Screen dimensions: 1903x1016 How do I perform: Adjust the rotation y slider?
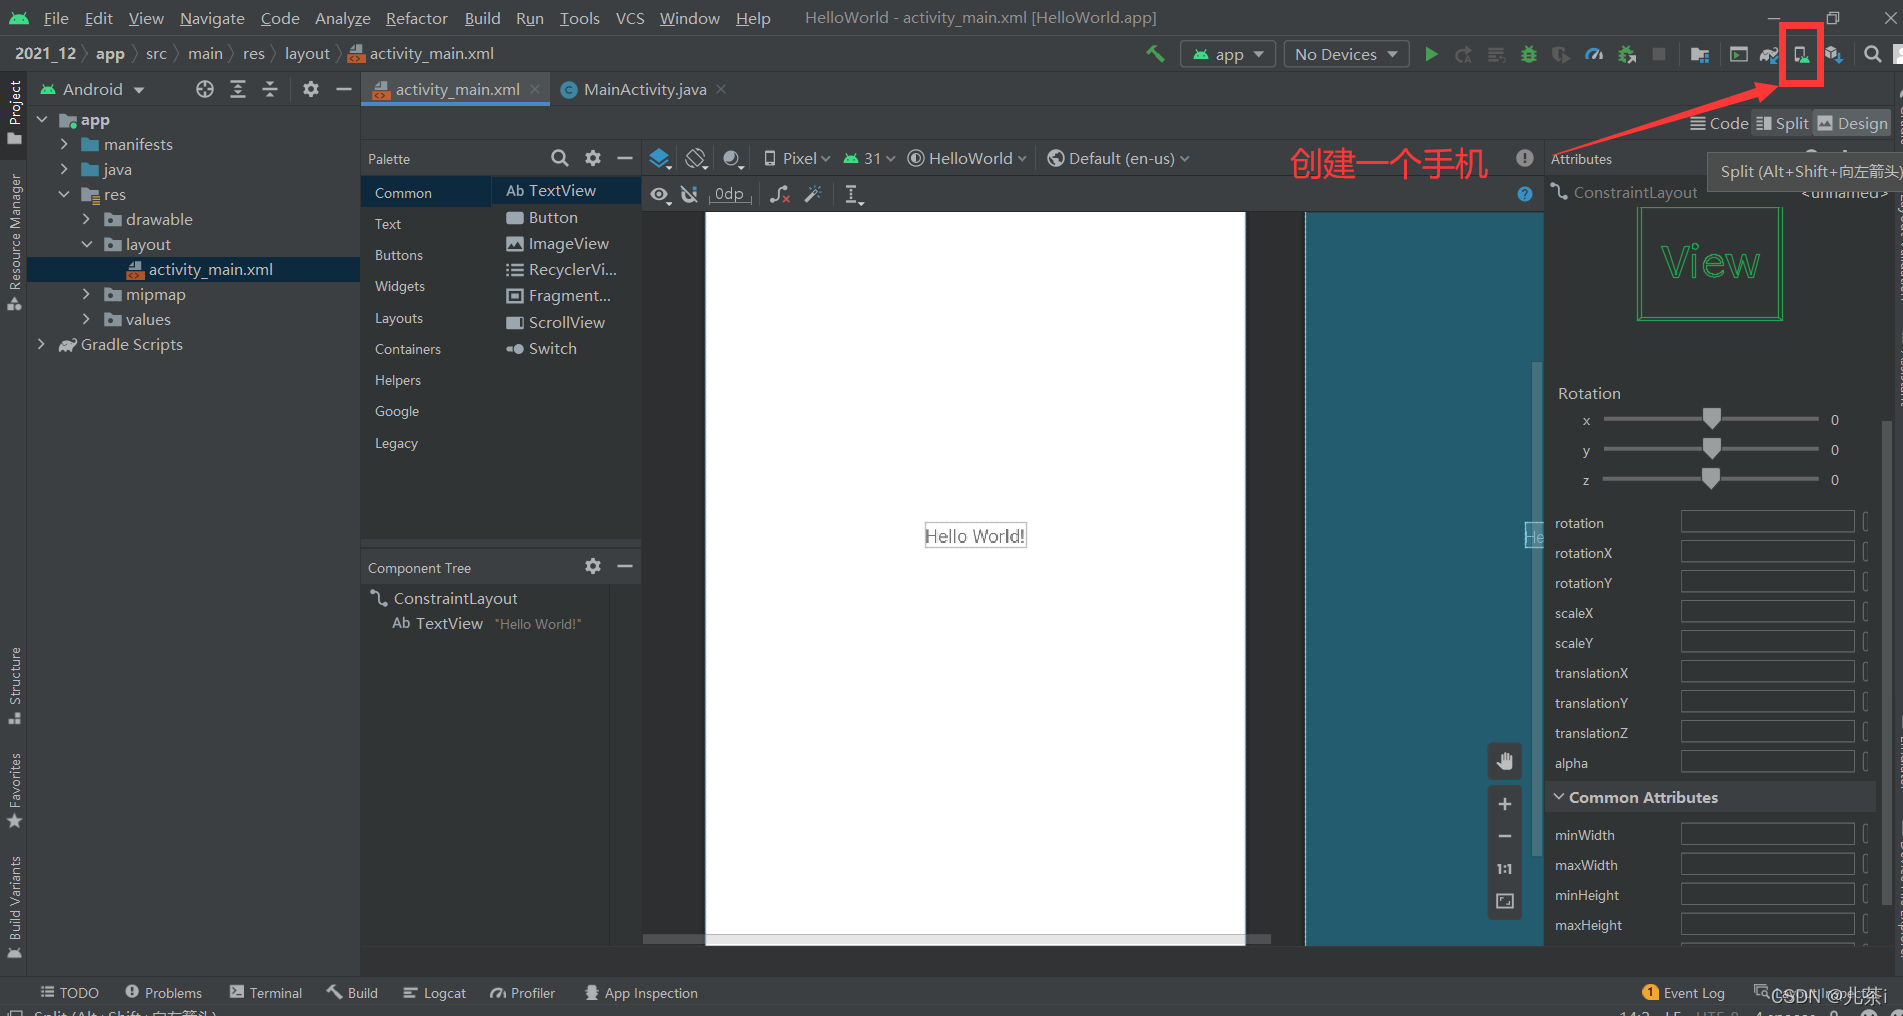pyautogui.click(x=1711, y=449)
